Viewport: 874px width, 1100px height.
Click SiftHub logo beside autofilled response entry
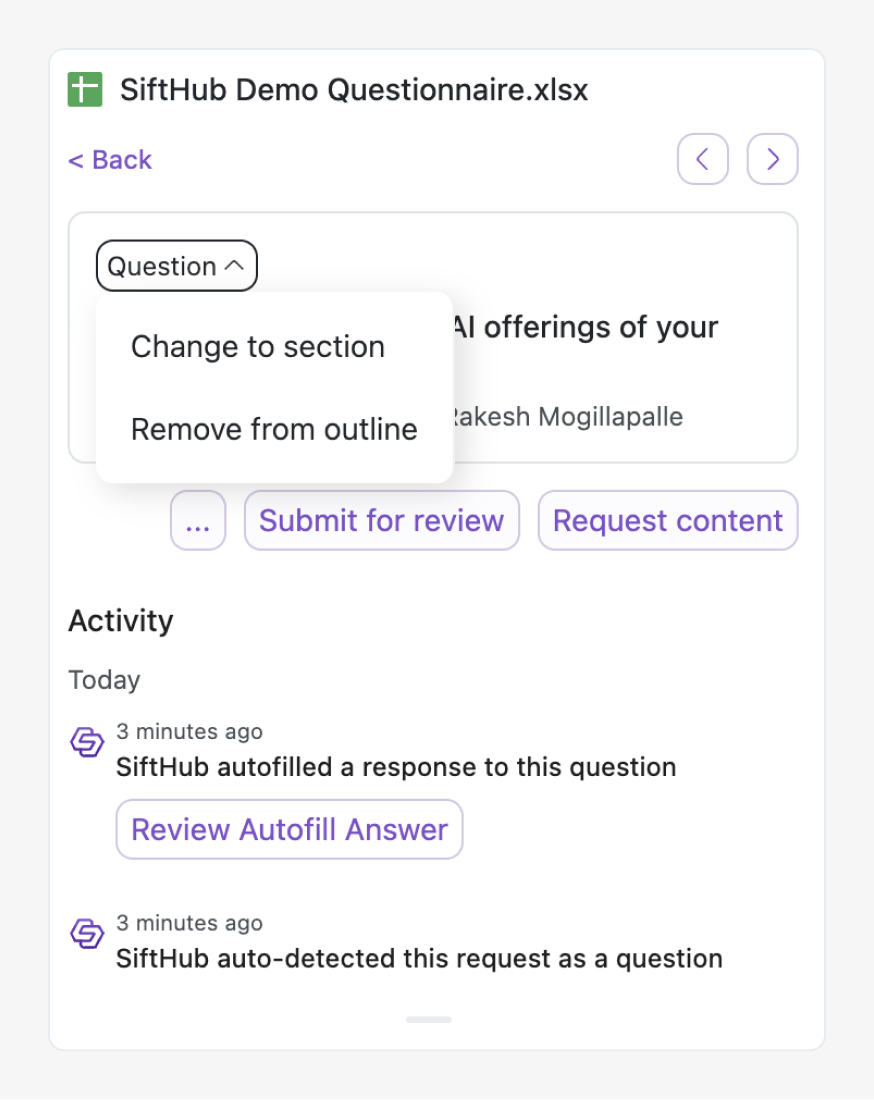[x=87, y=743]
